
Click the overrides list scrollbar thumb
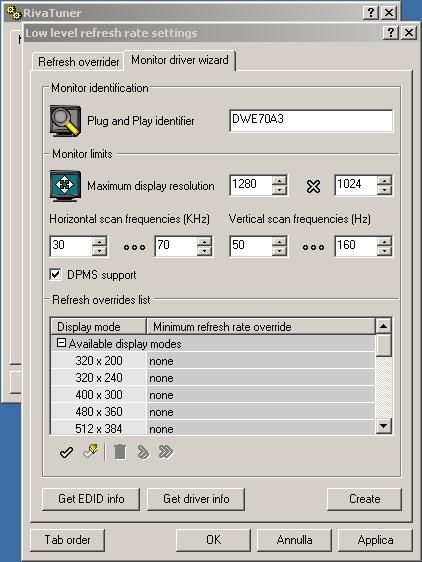coord(384,345)
